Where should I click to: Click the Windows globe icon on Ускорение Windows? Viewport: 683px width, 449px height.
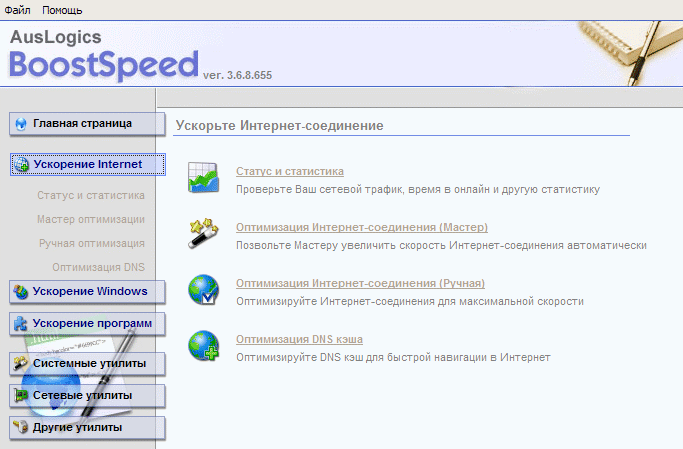coord(20,292)
